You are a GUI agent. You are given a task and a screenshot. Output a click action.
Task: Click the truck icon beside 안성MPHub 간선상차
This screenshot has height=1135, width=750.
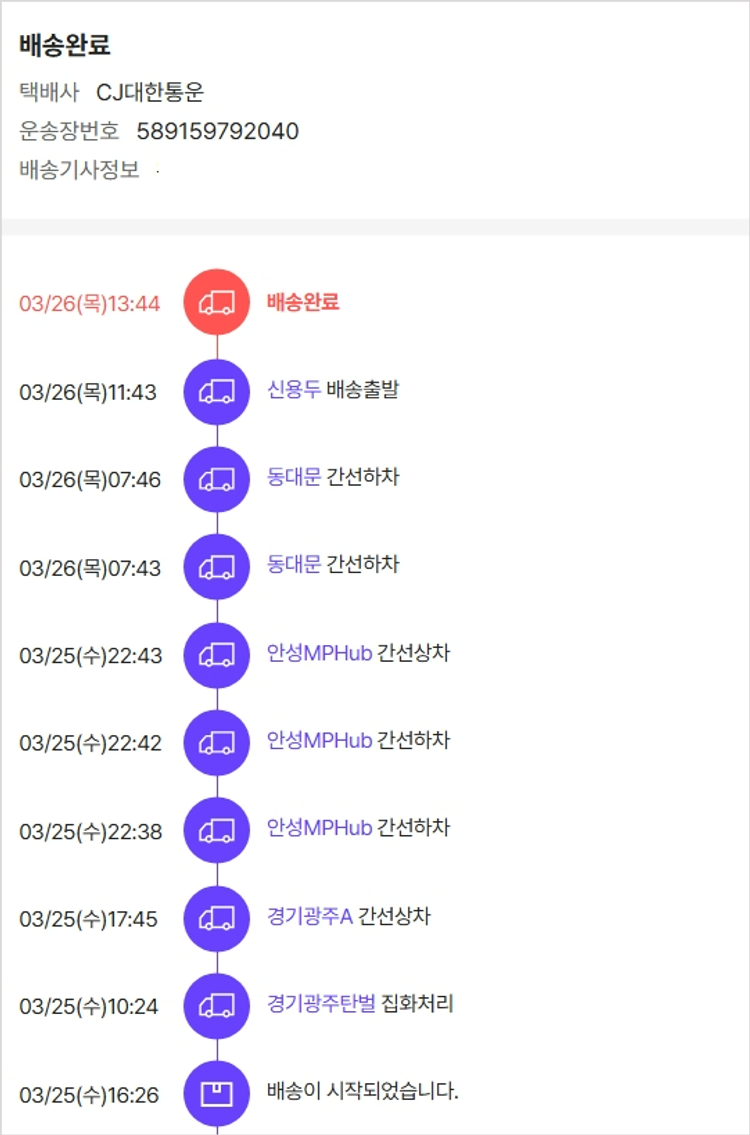pyautogui.click(x=216, y=655)
